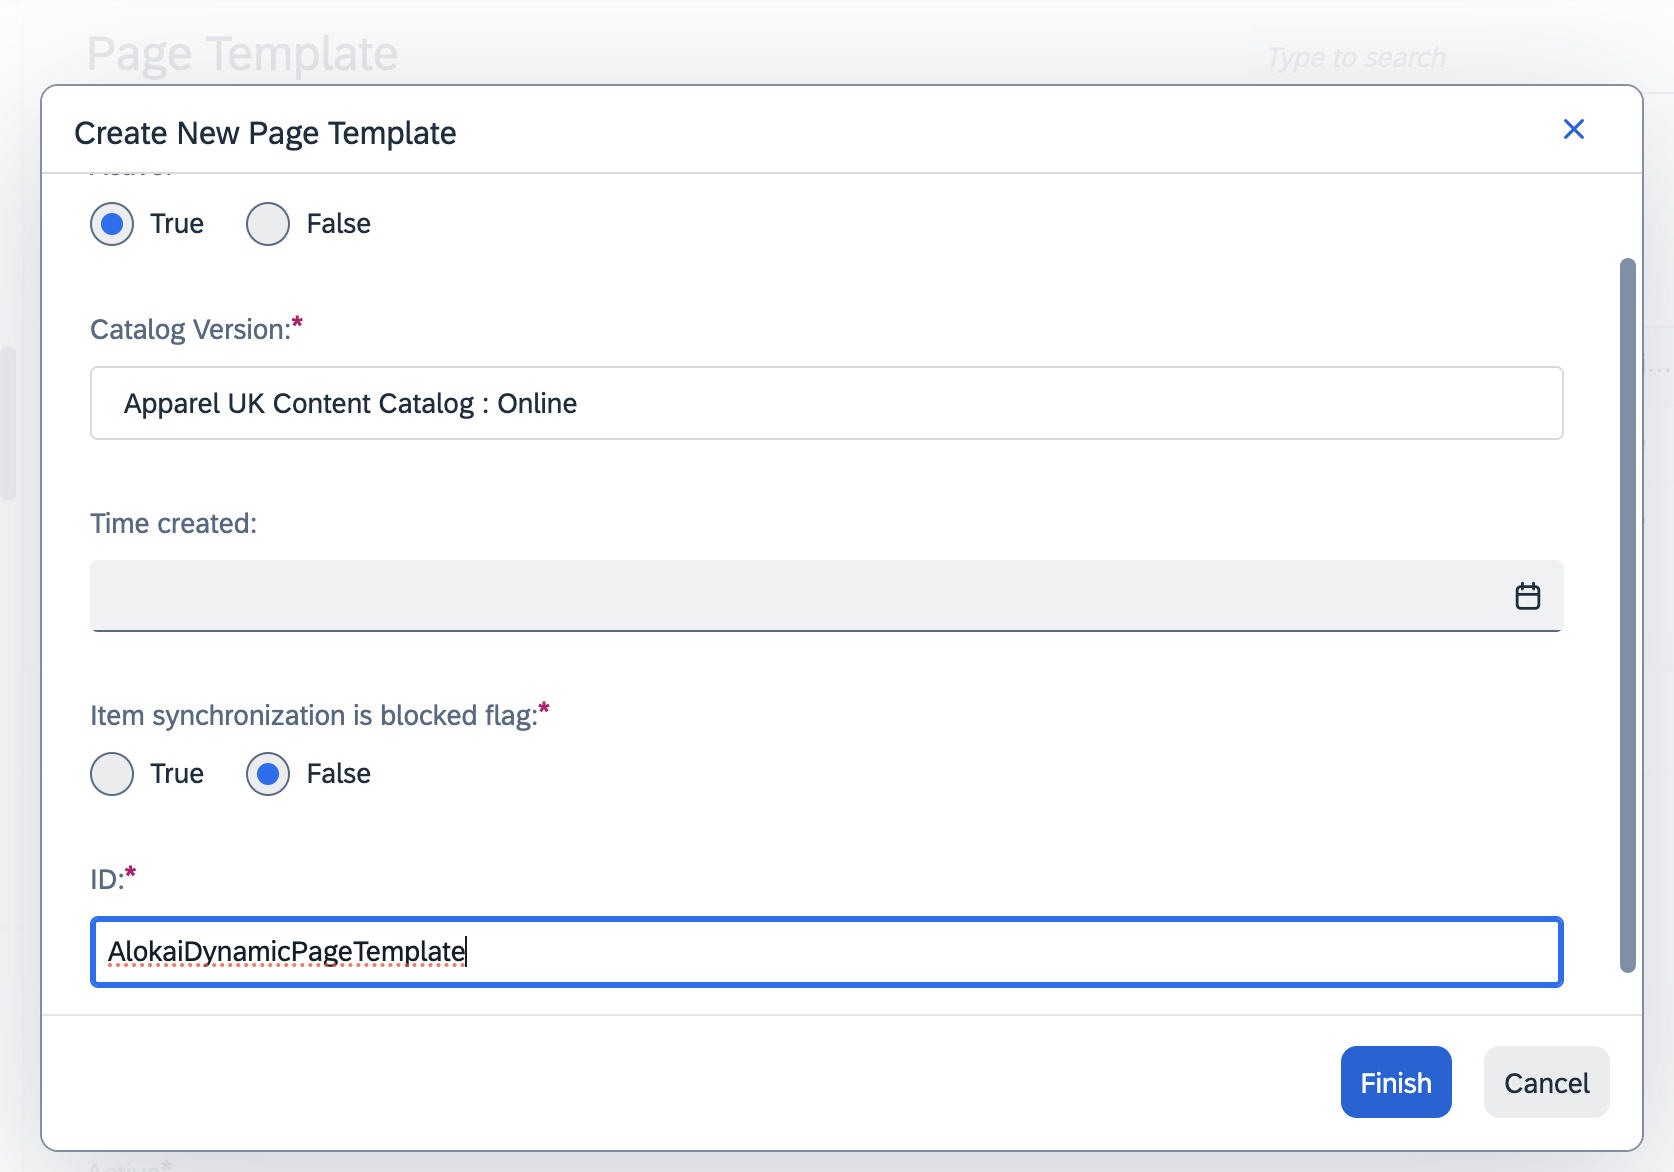Click the required asterisk next to ID label

click(x=130, y=872)
